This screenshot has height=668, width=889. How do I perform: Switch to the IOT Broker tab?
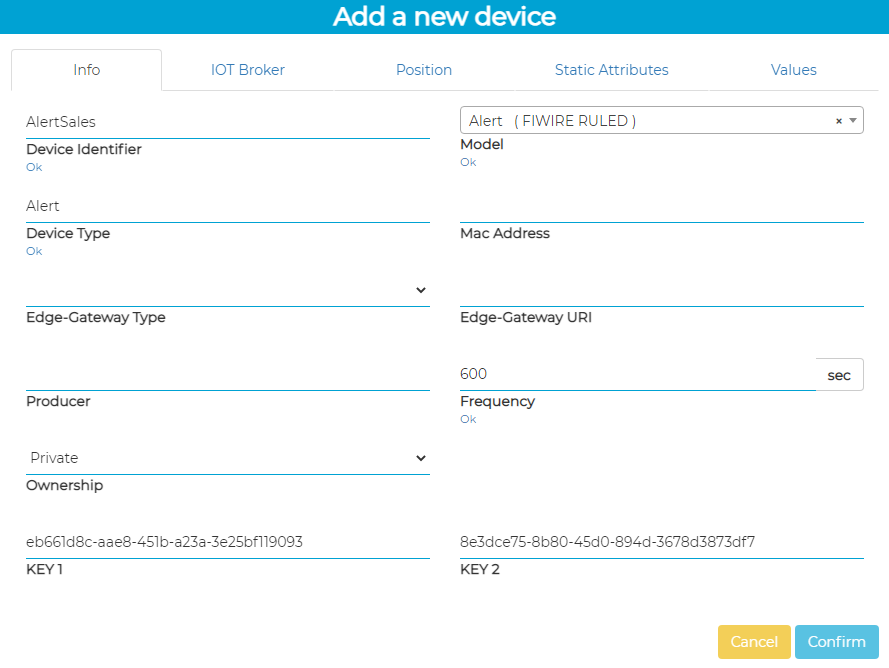pos(248,70)
